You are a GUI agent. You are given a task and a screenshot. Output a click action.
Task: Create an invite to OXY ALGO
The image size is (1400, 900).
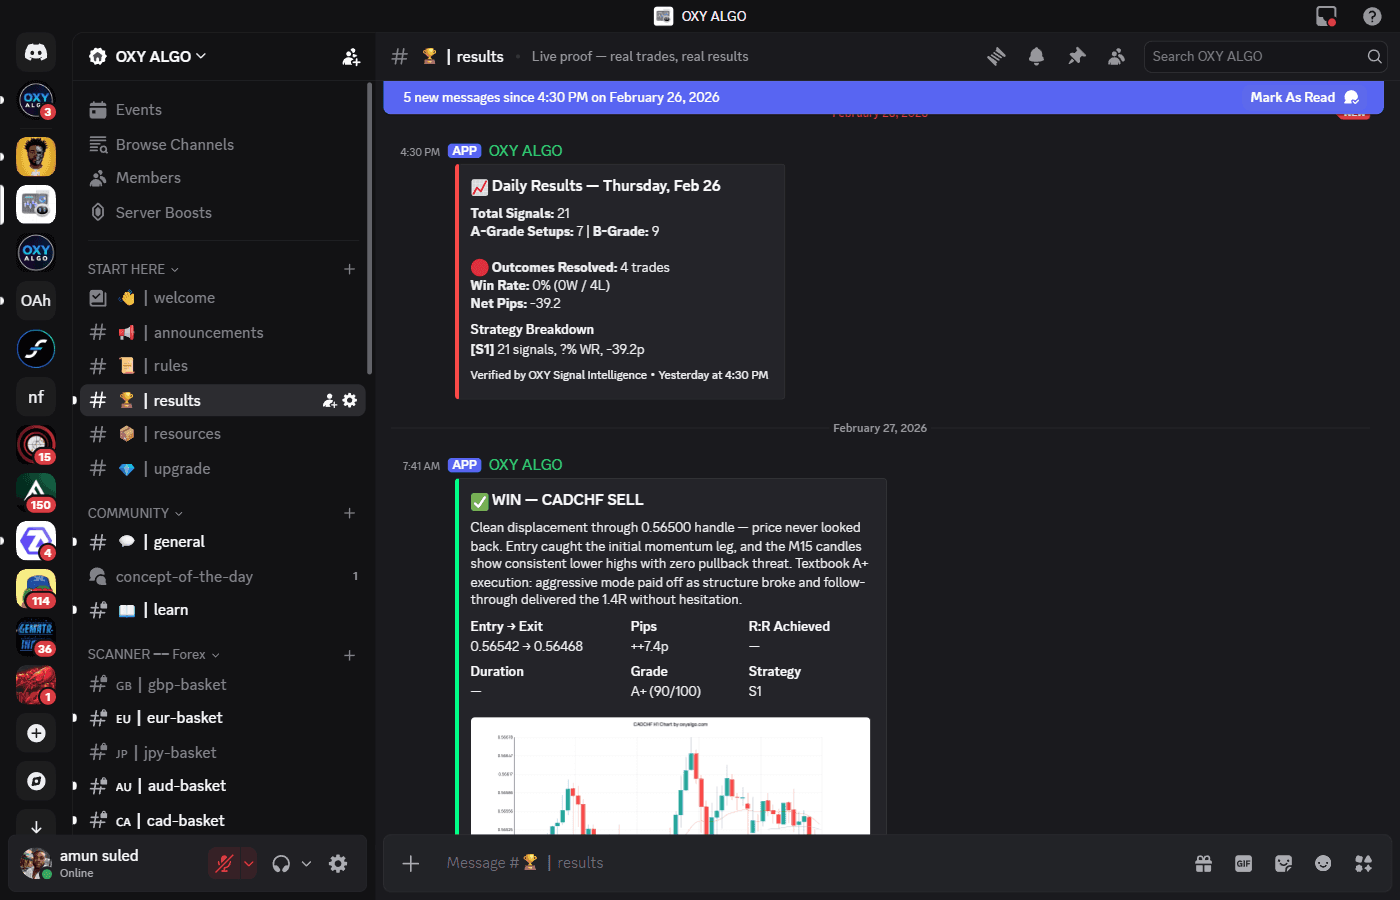point(351,57)
